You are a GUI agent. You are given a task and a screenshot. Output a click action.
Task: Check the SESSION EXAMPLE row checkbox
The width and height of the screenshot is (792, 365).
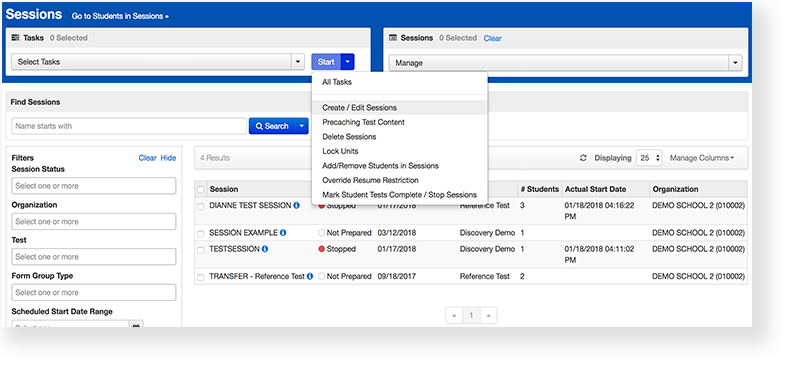[x=201, y=234]
